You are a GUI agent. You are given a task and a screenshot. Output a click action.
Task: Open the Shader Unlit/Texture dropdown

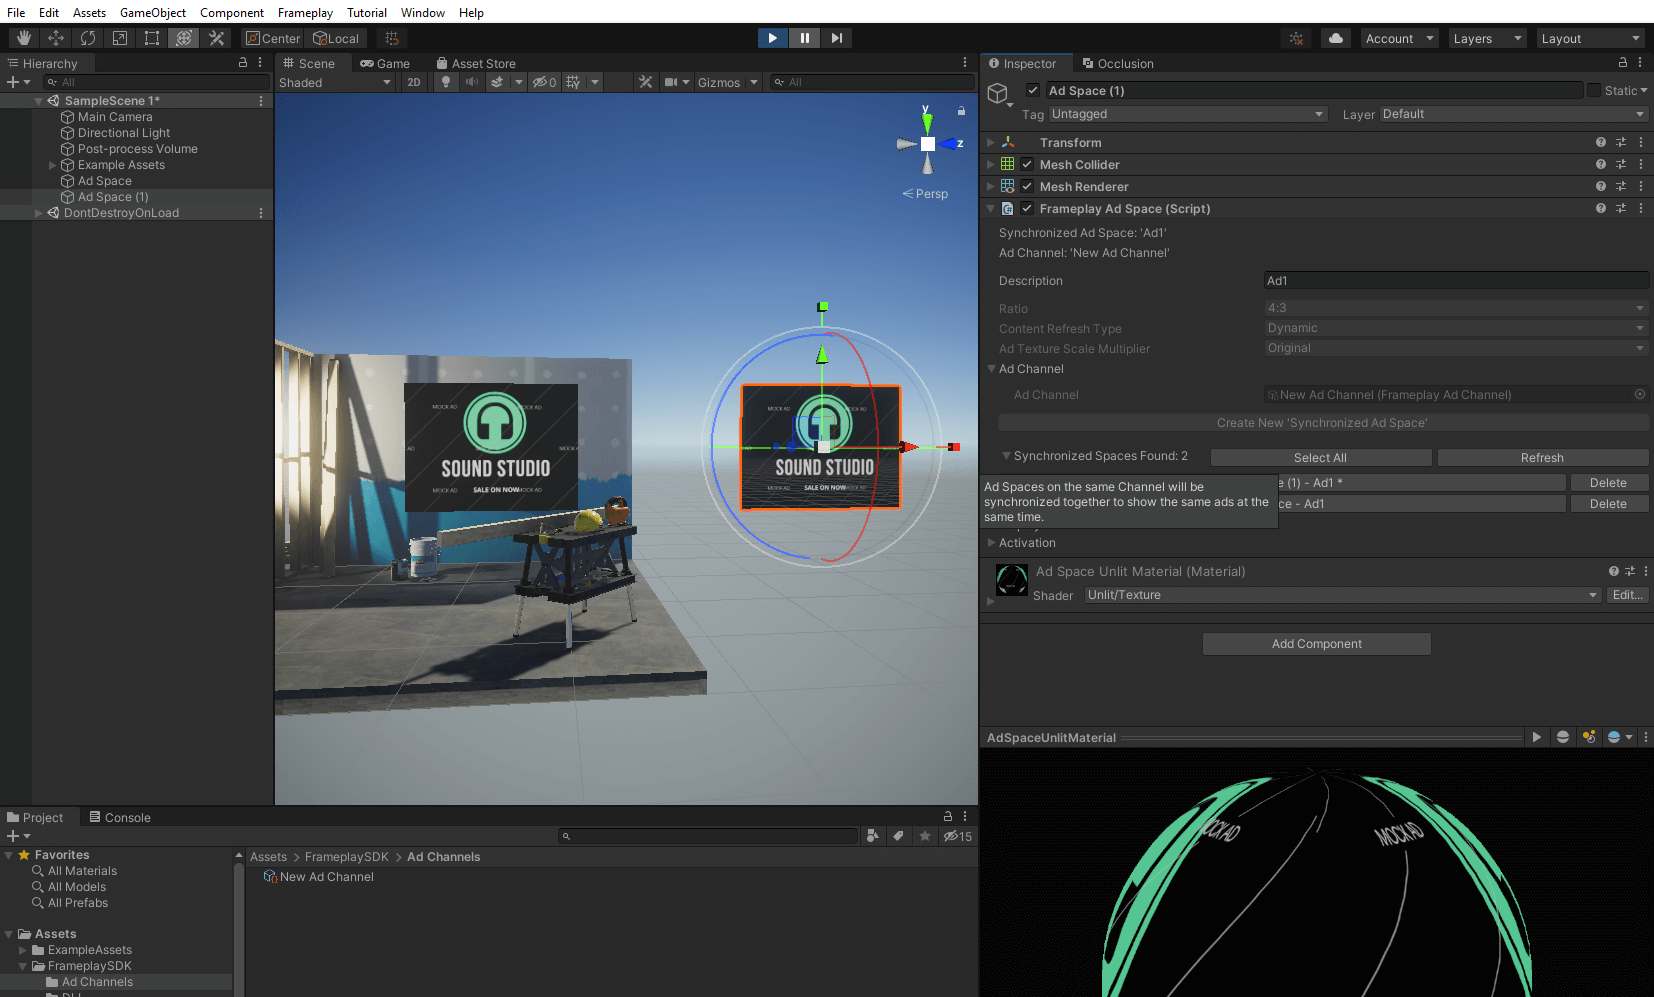1343,595
